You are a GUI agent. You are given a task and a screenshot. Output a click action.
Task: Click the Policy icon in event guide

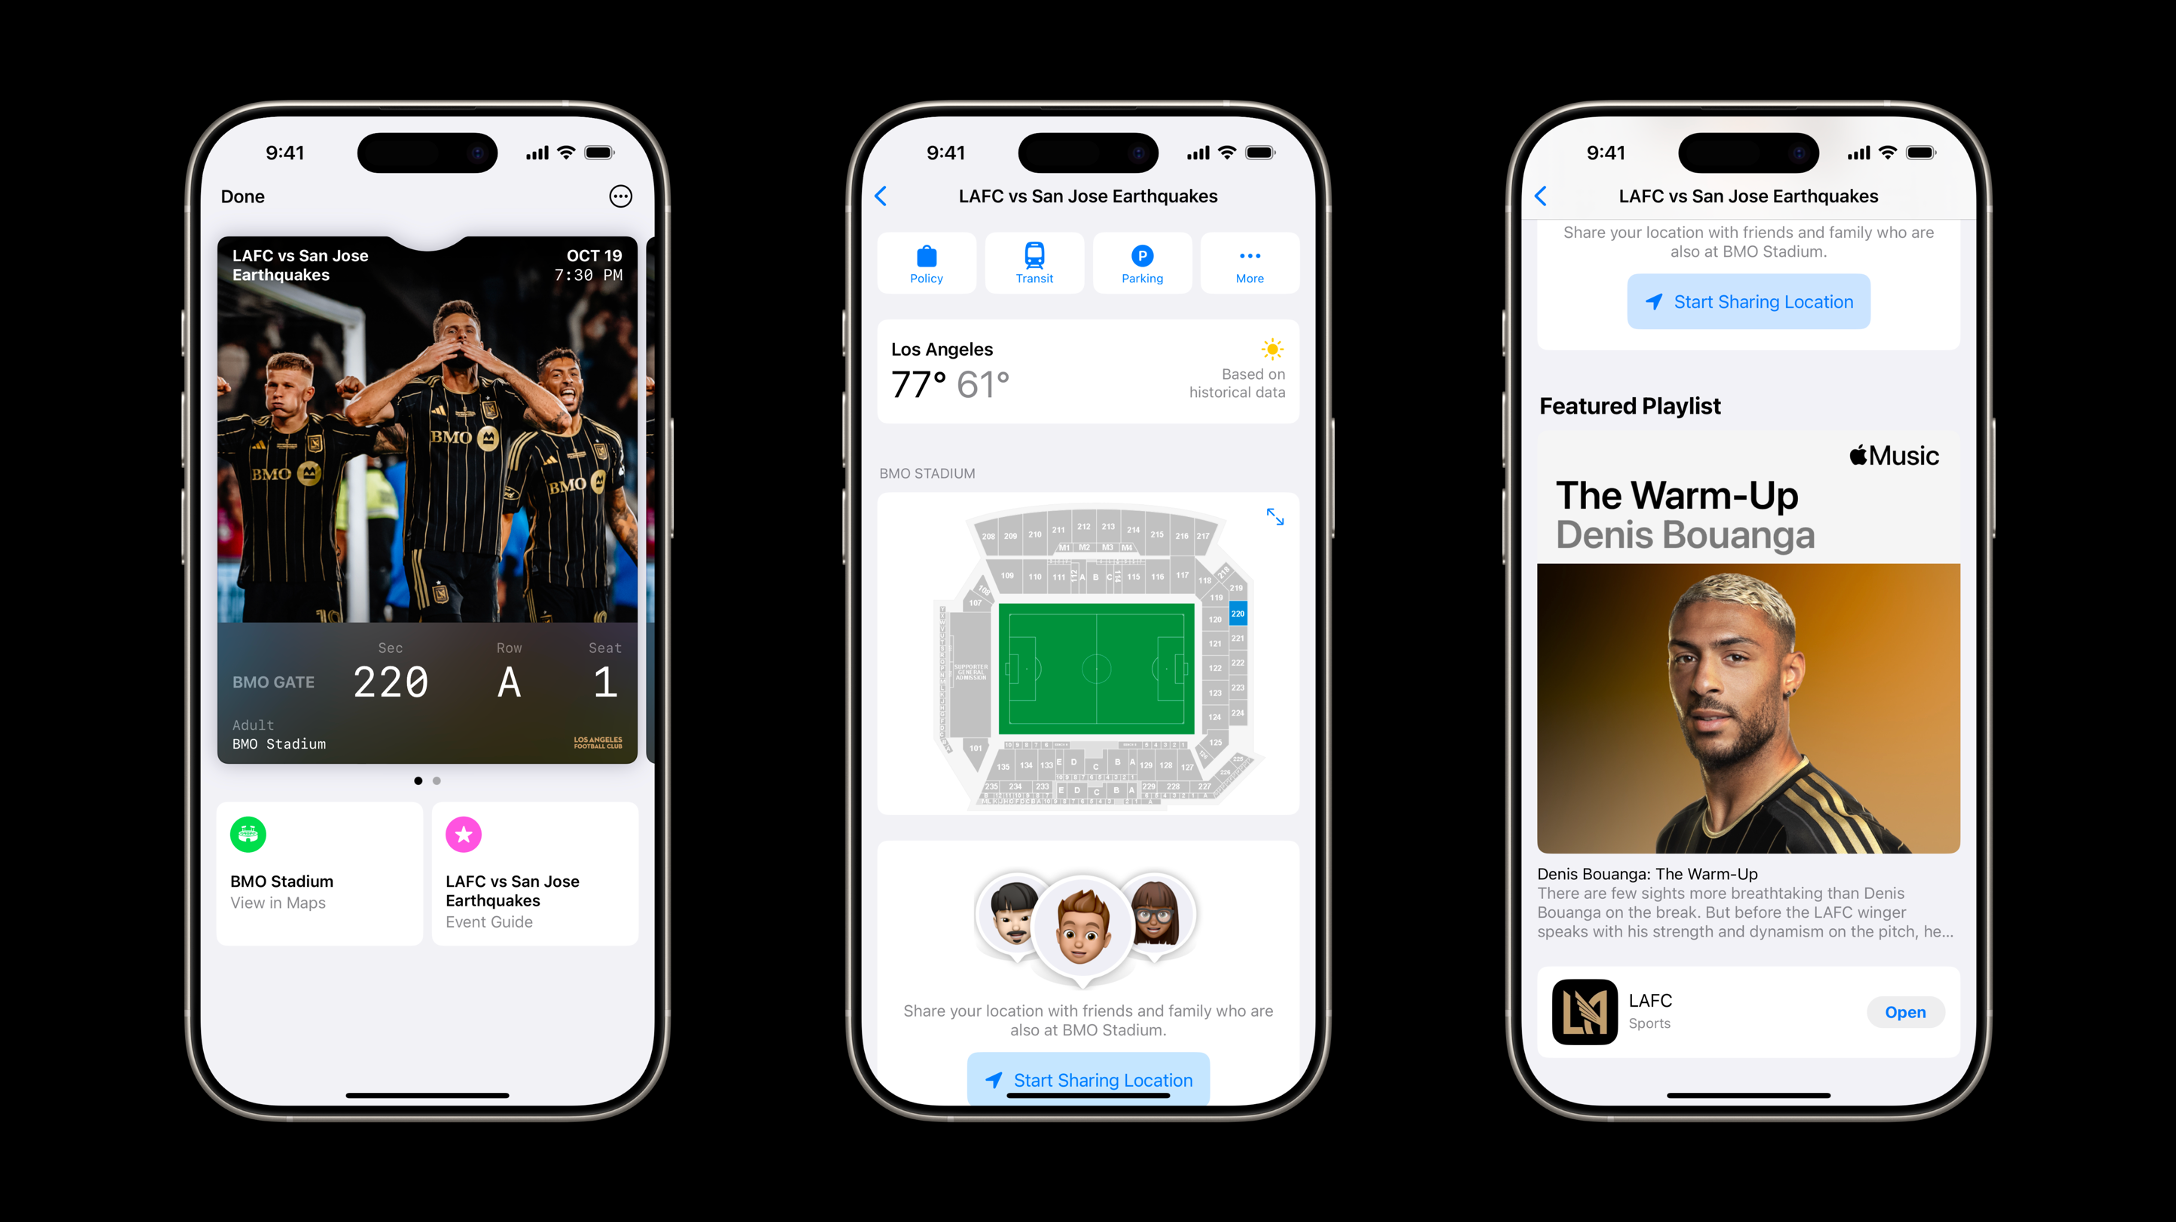927,261
